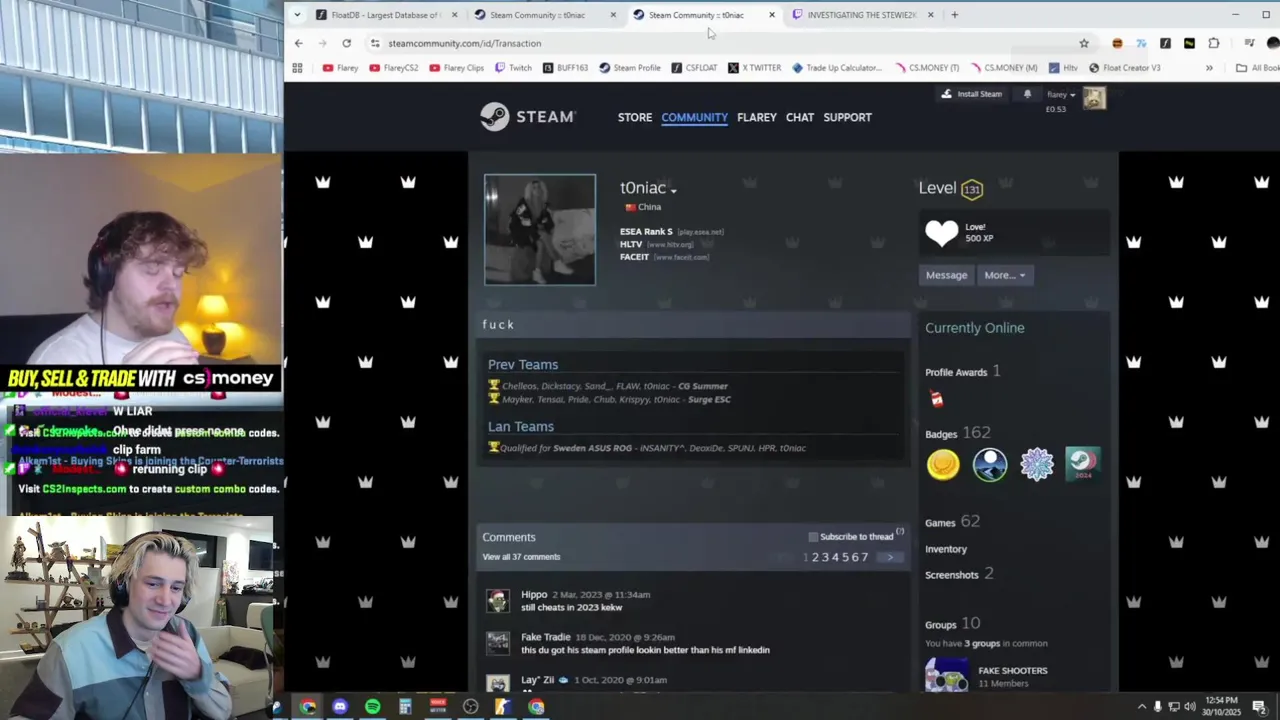Click the Message button
This screenshot has width=1280, height=720.
(946, 275)
